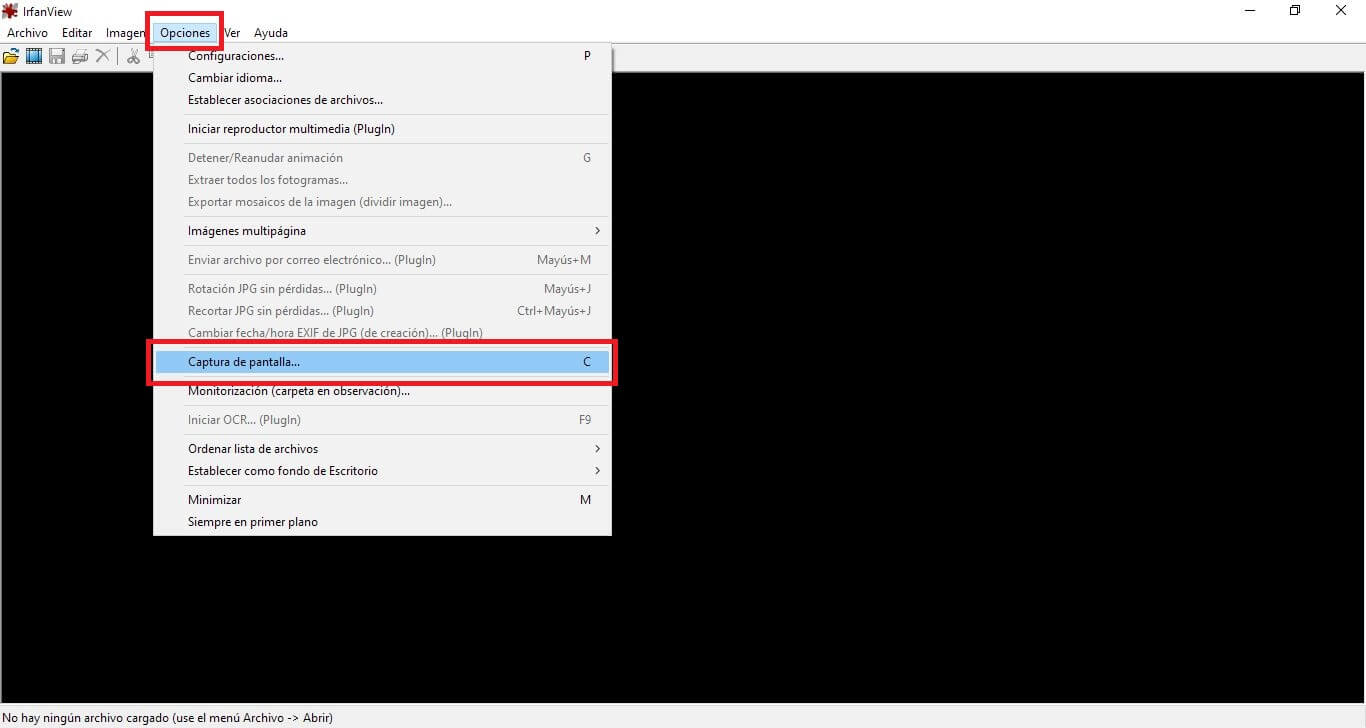Click the Print toolbar icon
Image resolution: width=1366 pixels, height=728 pixels.
pos(80,56)
